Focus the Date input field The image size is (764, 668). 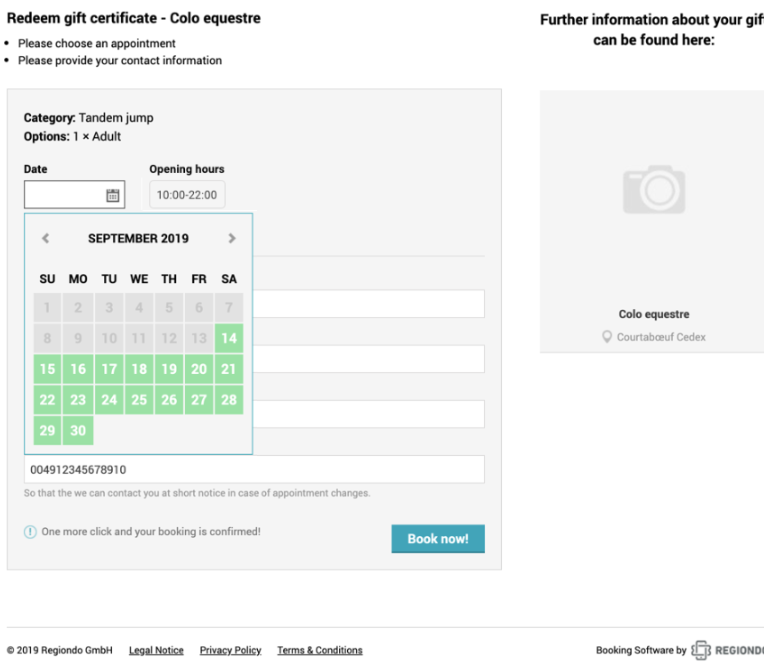coord(75,195)
